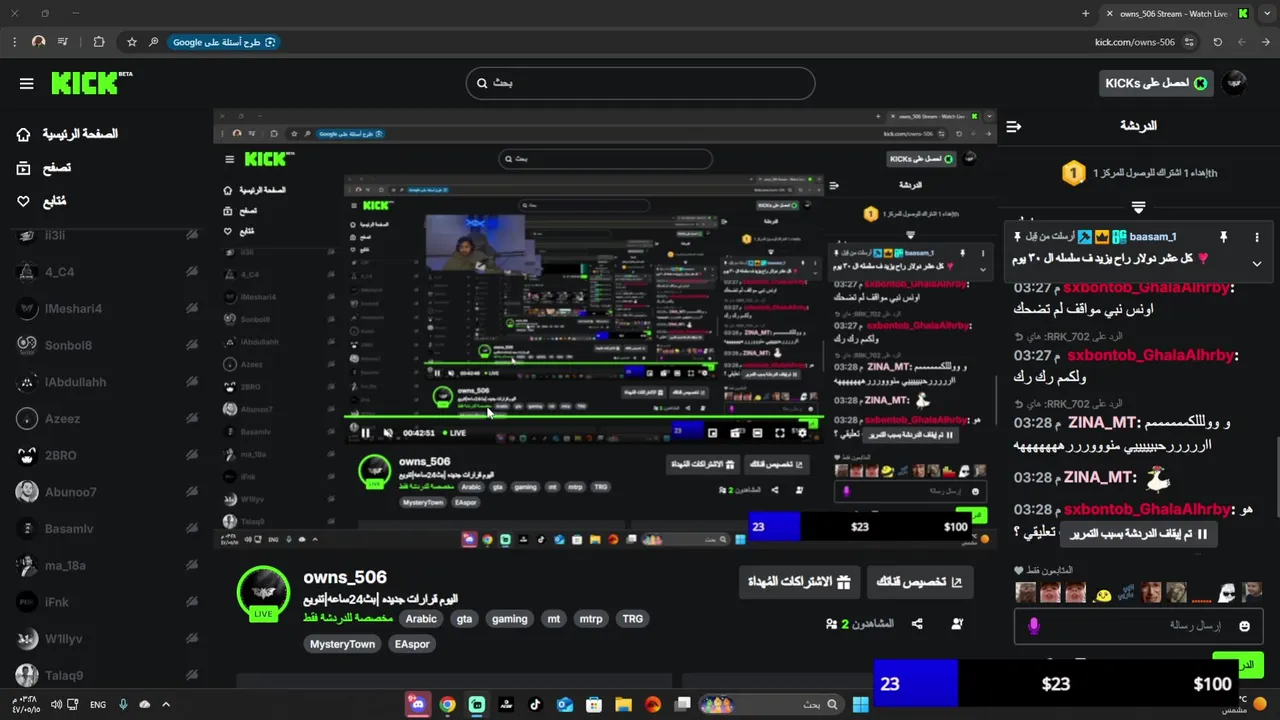Expand the leaderboard chevron under gift banner
This screenshot has width=1280, height=720.
pos(1138,207)
